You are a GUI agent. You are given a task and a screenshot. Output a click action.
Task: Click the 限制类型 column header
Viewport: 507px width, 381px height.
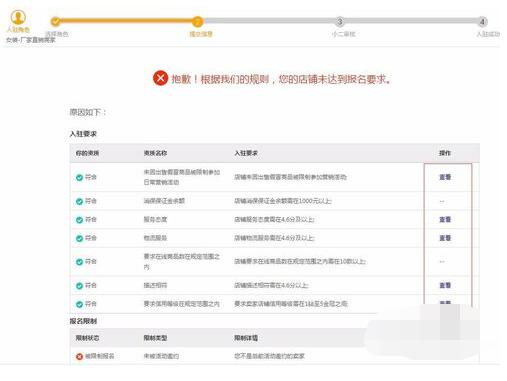pos(155,338)
